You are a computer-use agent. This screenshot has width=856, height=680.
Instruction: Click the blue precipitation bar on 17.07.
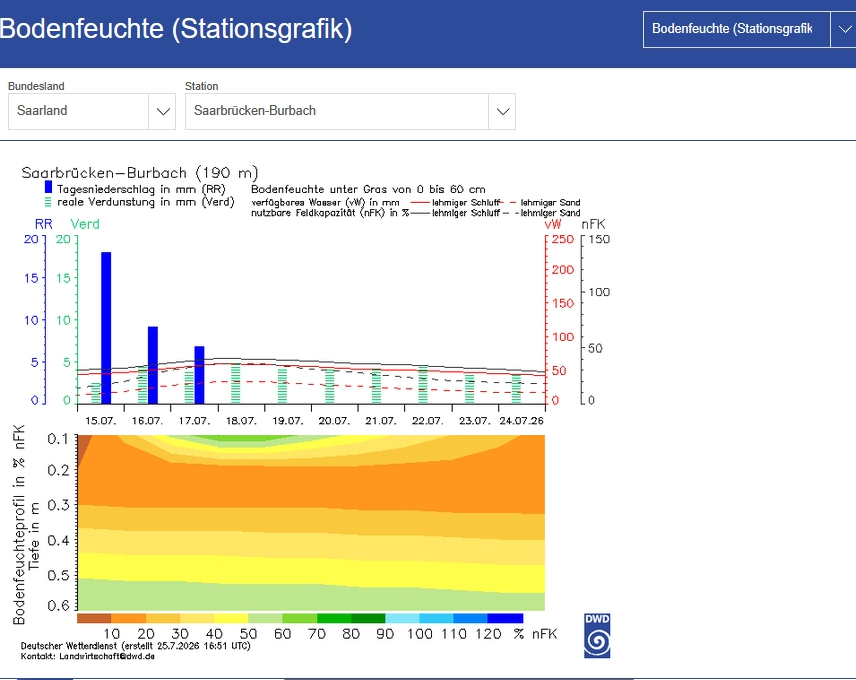point(199,375)
